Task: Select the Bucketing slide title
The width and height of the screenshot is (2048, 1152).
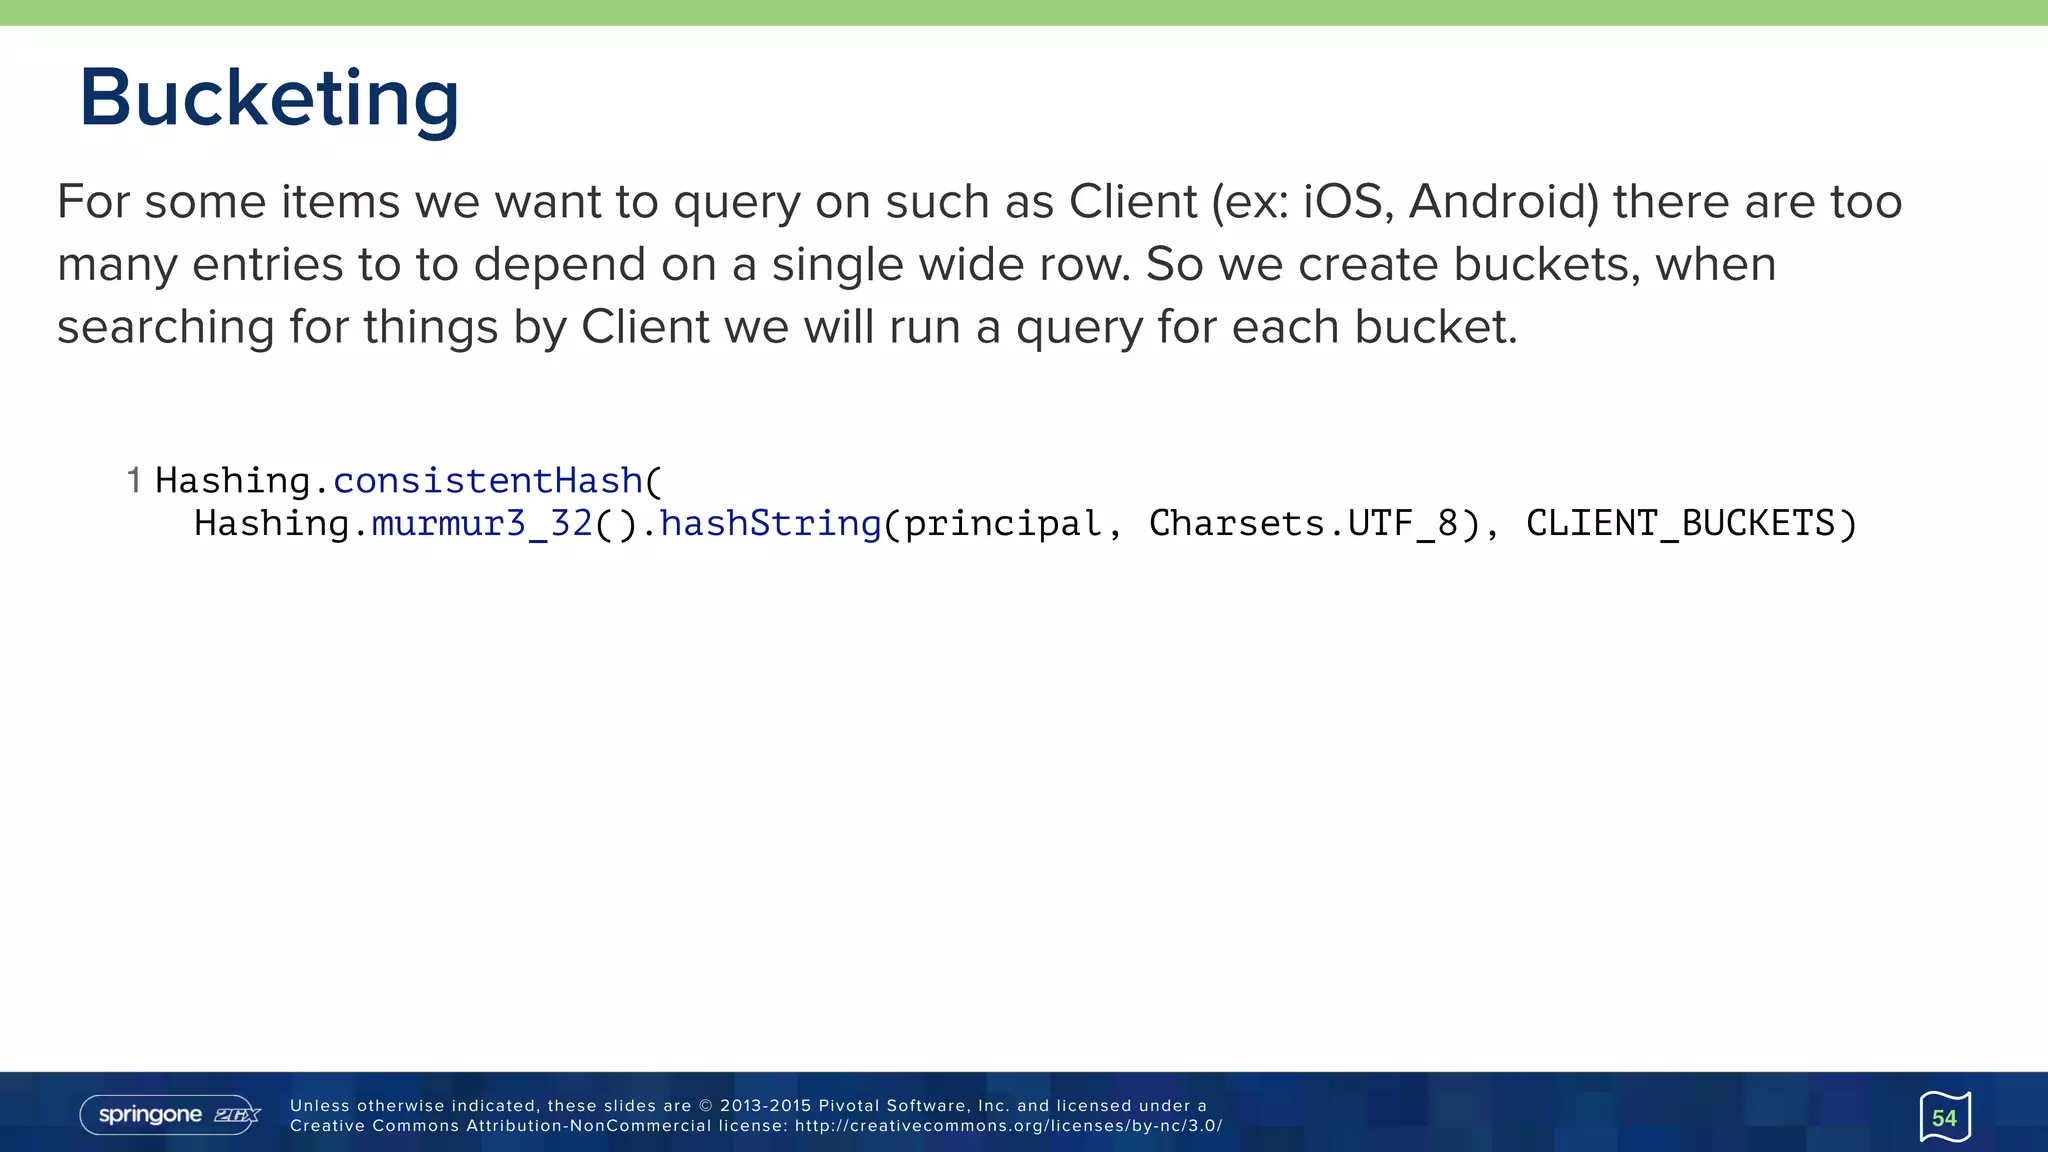Action: [x=269, y=98]
